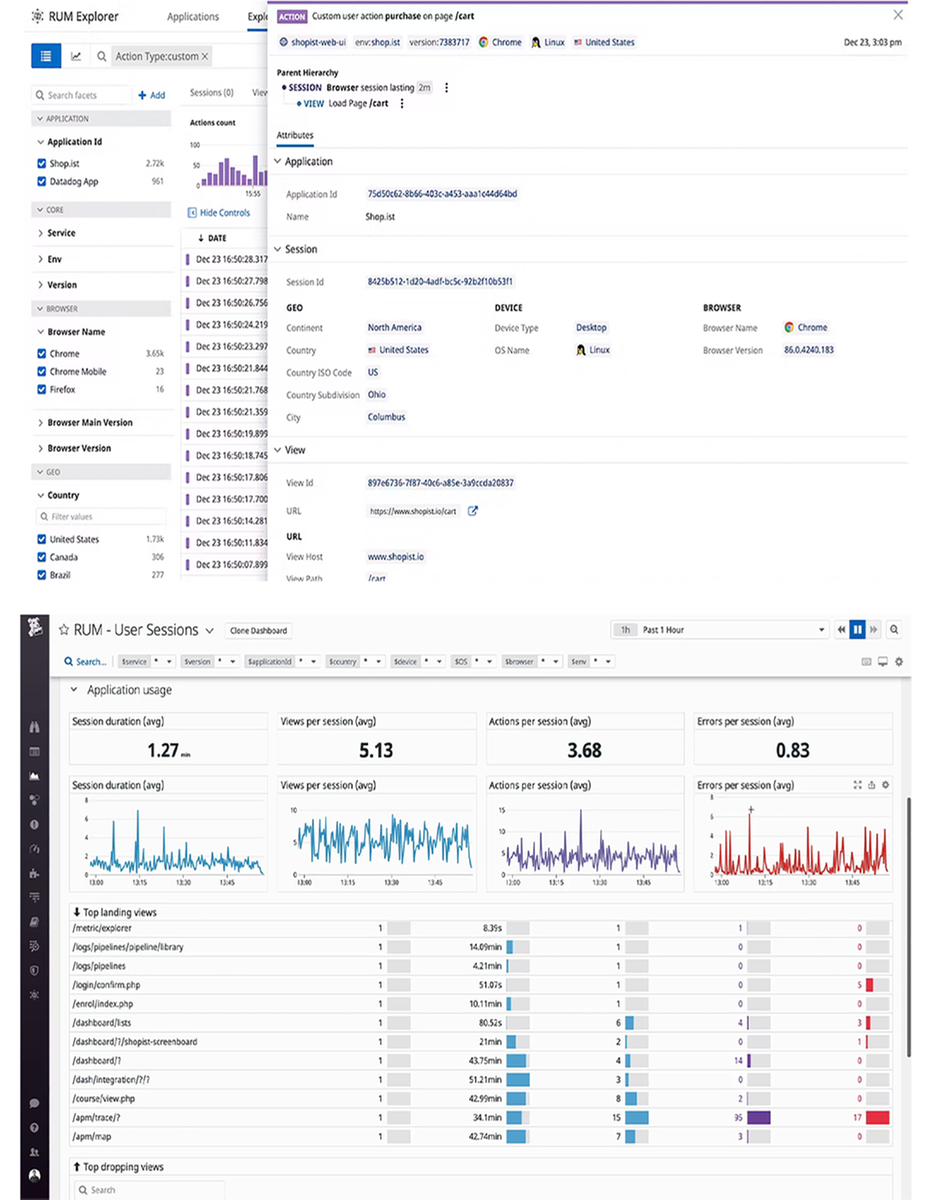The image size is (933, 1200).
Task: Click the RUM Explorer logo icon
Action: tap(37, 16)
